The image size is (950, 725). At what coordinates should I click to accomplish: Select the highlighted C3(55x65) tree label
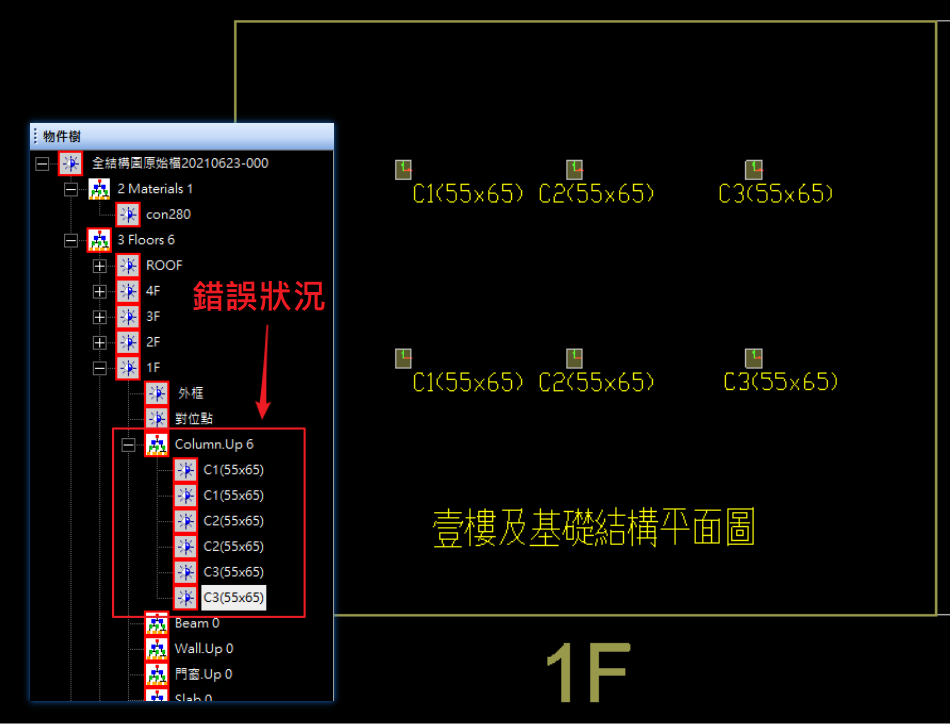234,598
